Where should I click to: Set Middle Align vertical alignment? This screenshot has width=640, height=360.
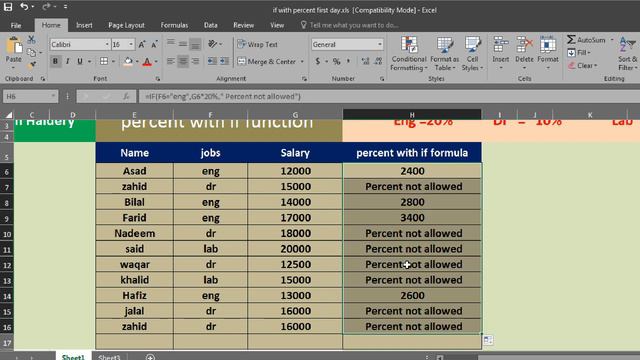(183, 44)
